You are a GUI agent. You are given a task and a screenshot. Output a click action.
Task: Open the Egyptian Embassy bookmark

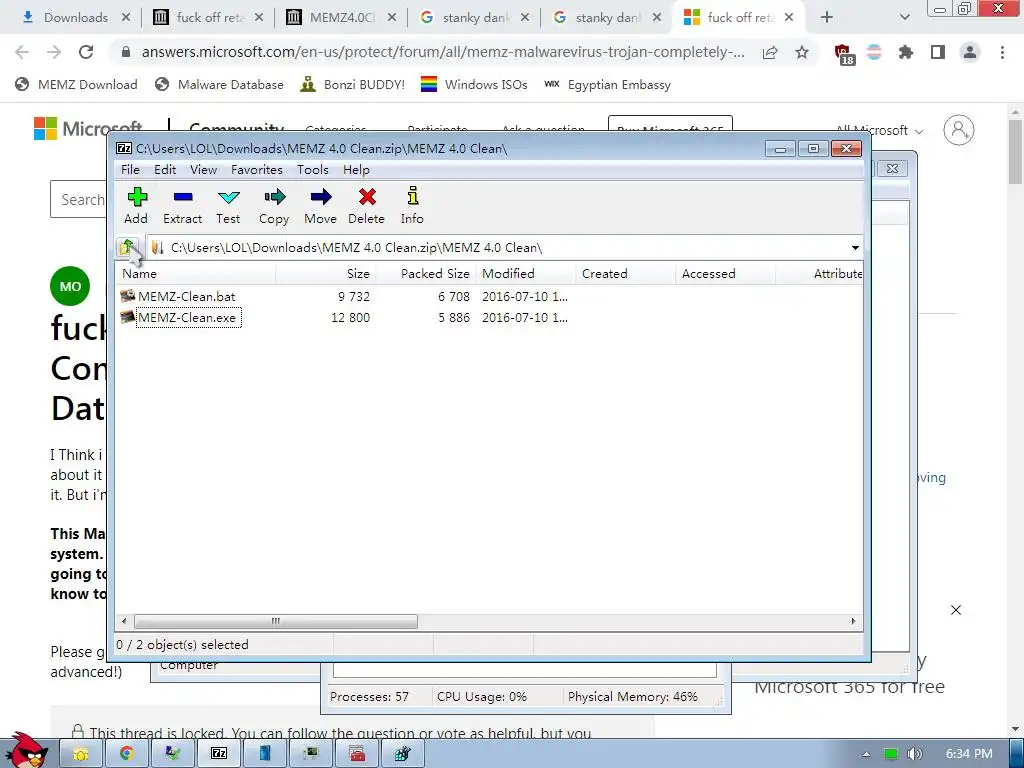(x=607, y=84)
